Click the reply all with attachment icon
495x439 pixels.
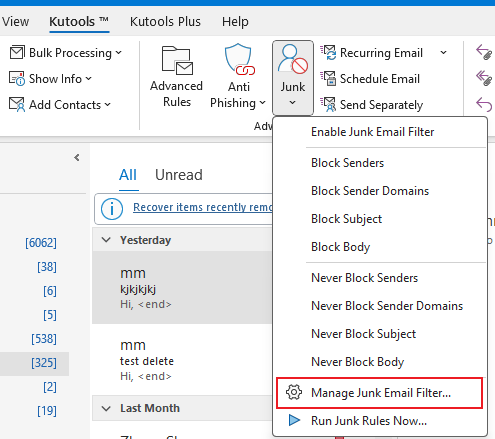coord(484,78)
